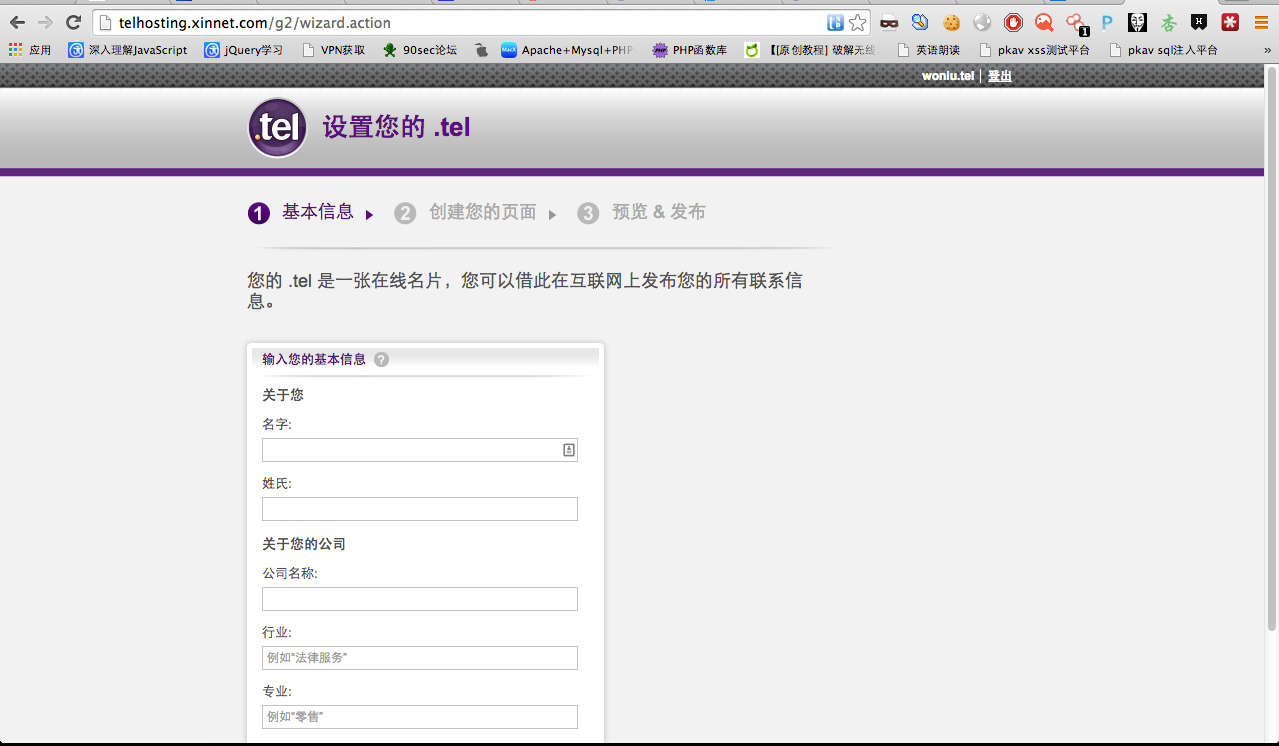Click the 公司名称 input field
The image size is (1279, 746).
(419, 598)
